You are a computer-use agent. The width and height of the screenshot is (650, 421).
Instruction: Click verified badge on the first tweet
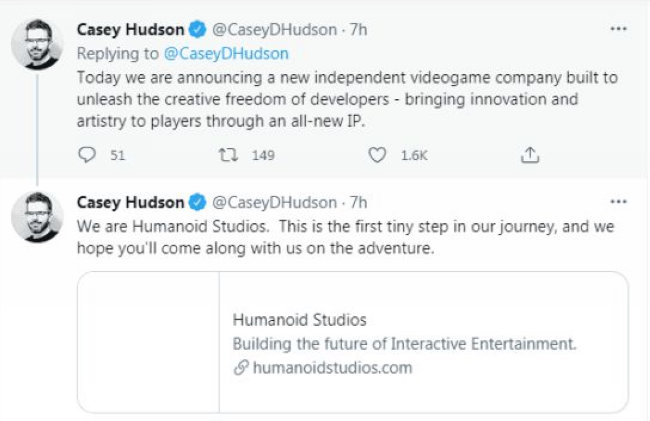198,29
